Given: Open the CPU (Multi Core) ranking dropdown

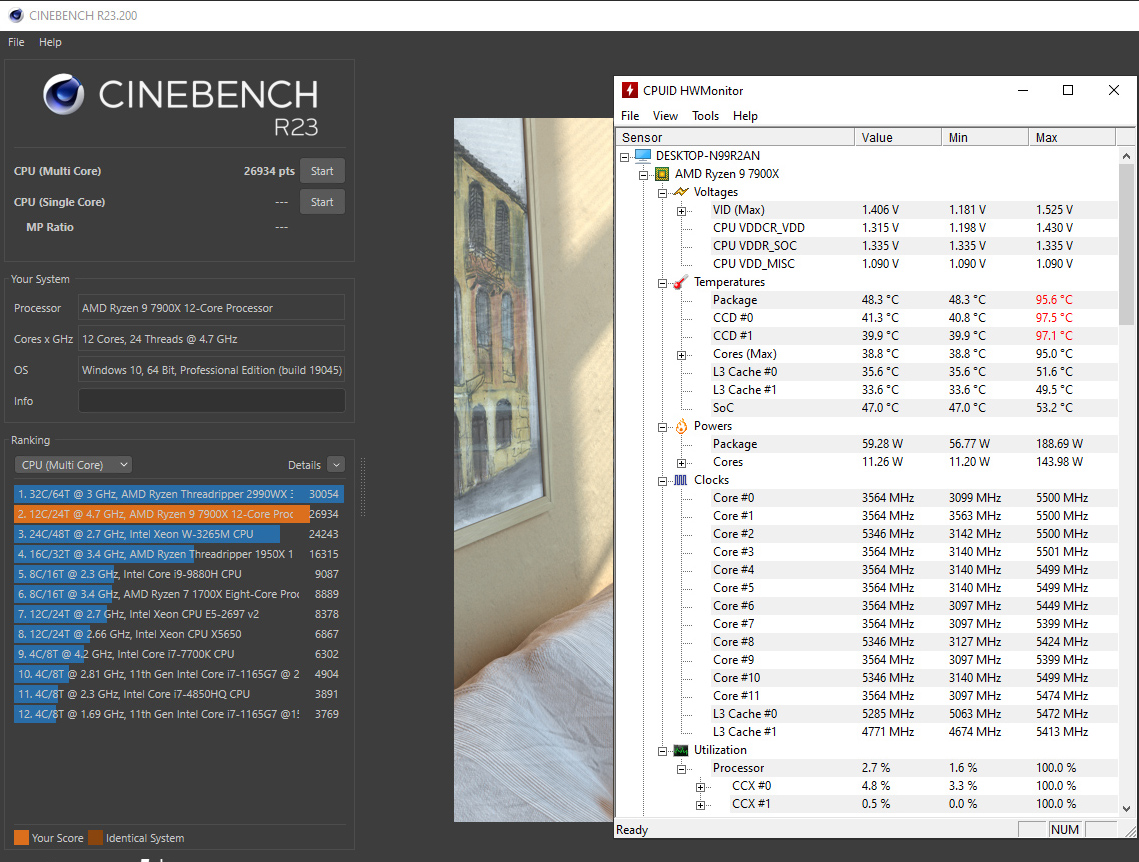Looking at the screenshot, I should 73,465.
